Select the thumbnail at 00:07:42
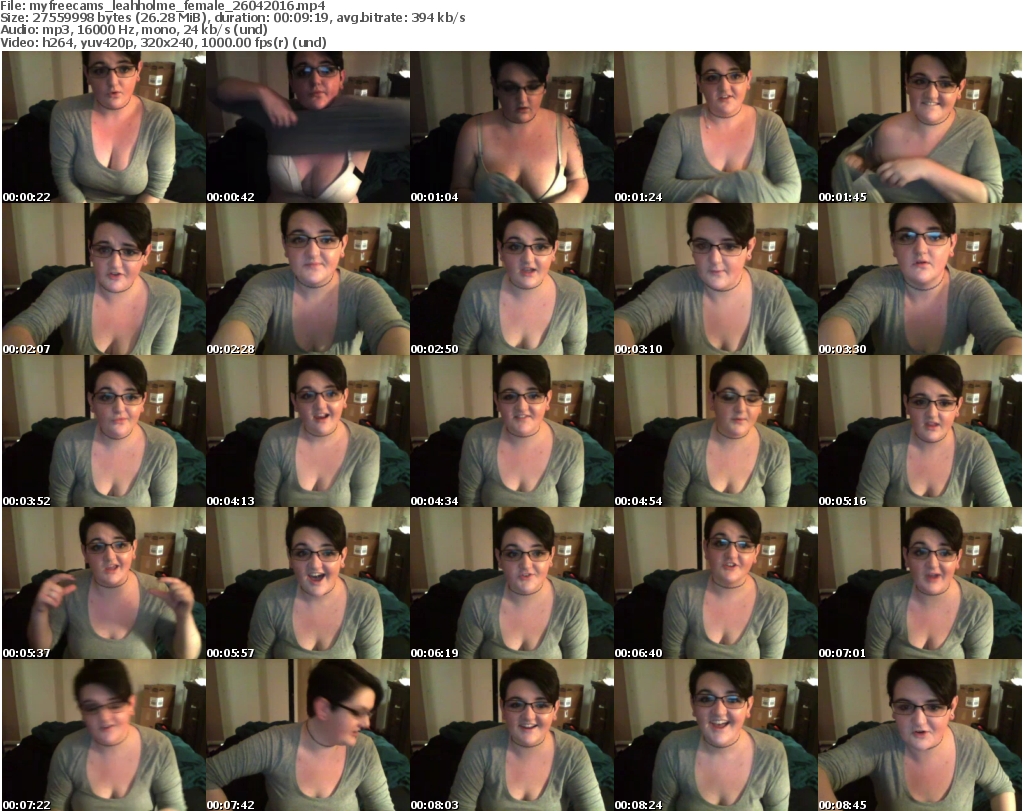Viewport: 1024px width, 811px height. [308, 735]
